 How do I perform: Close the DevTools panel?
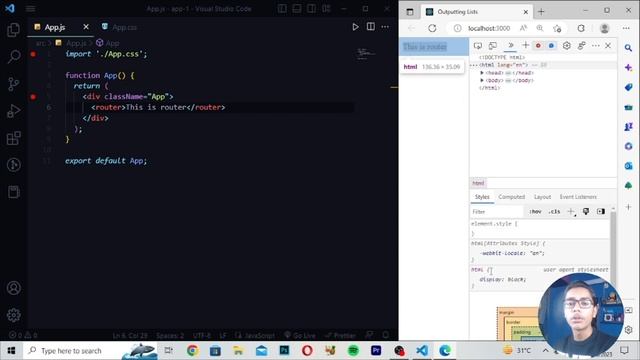tap(608, 46)
